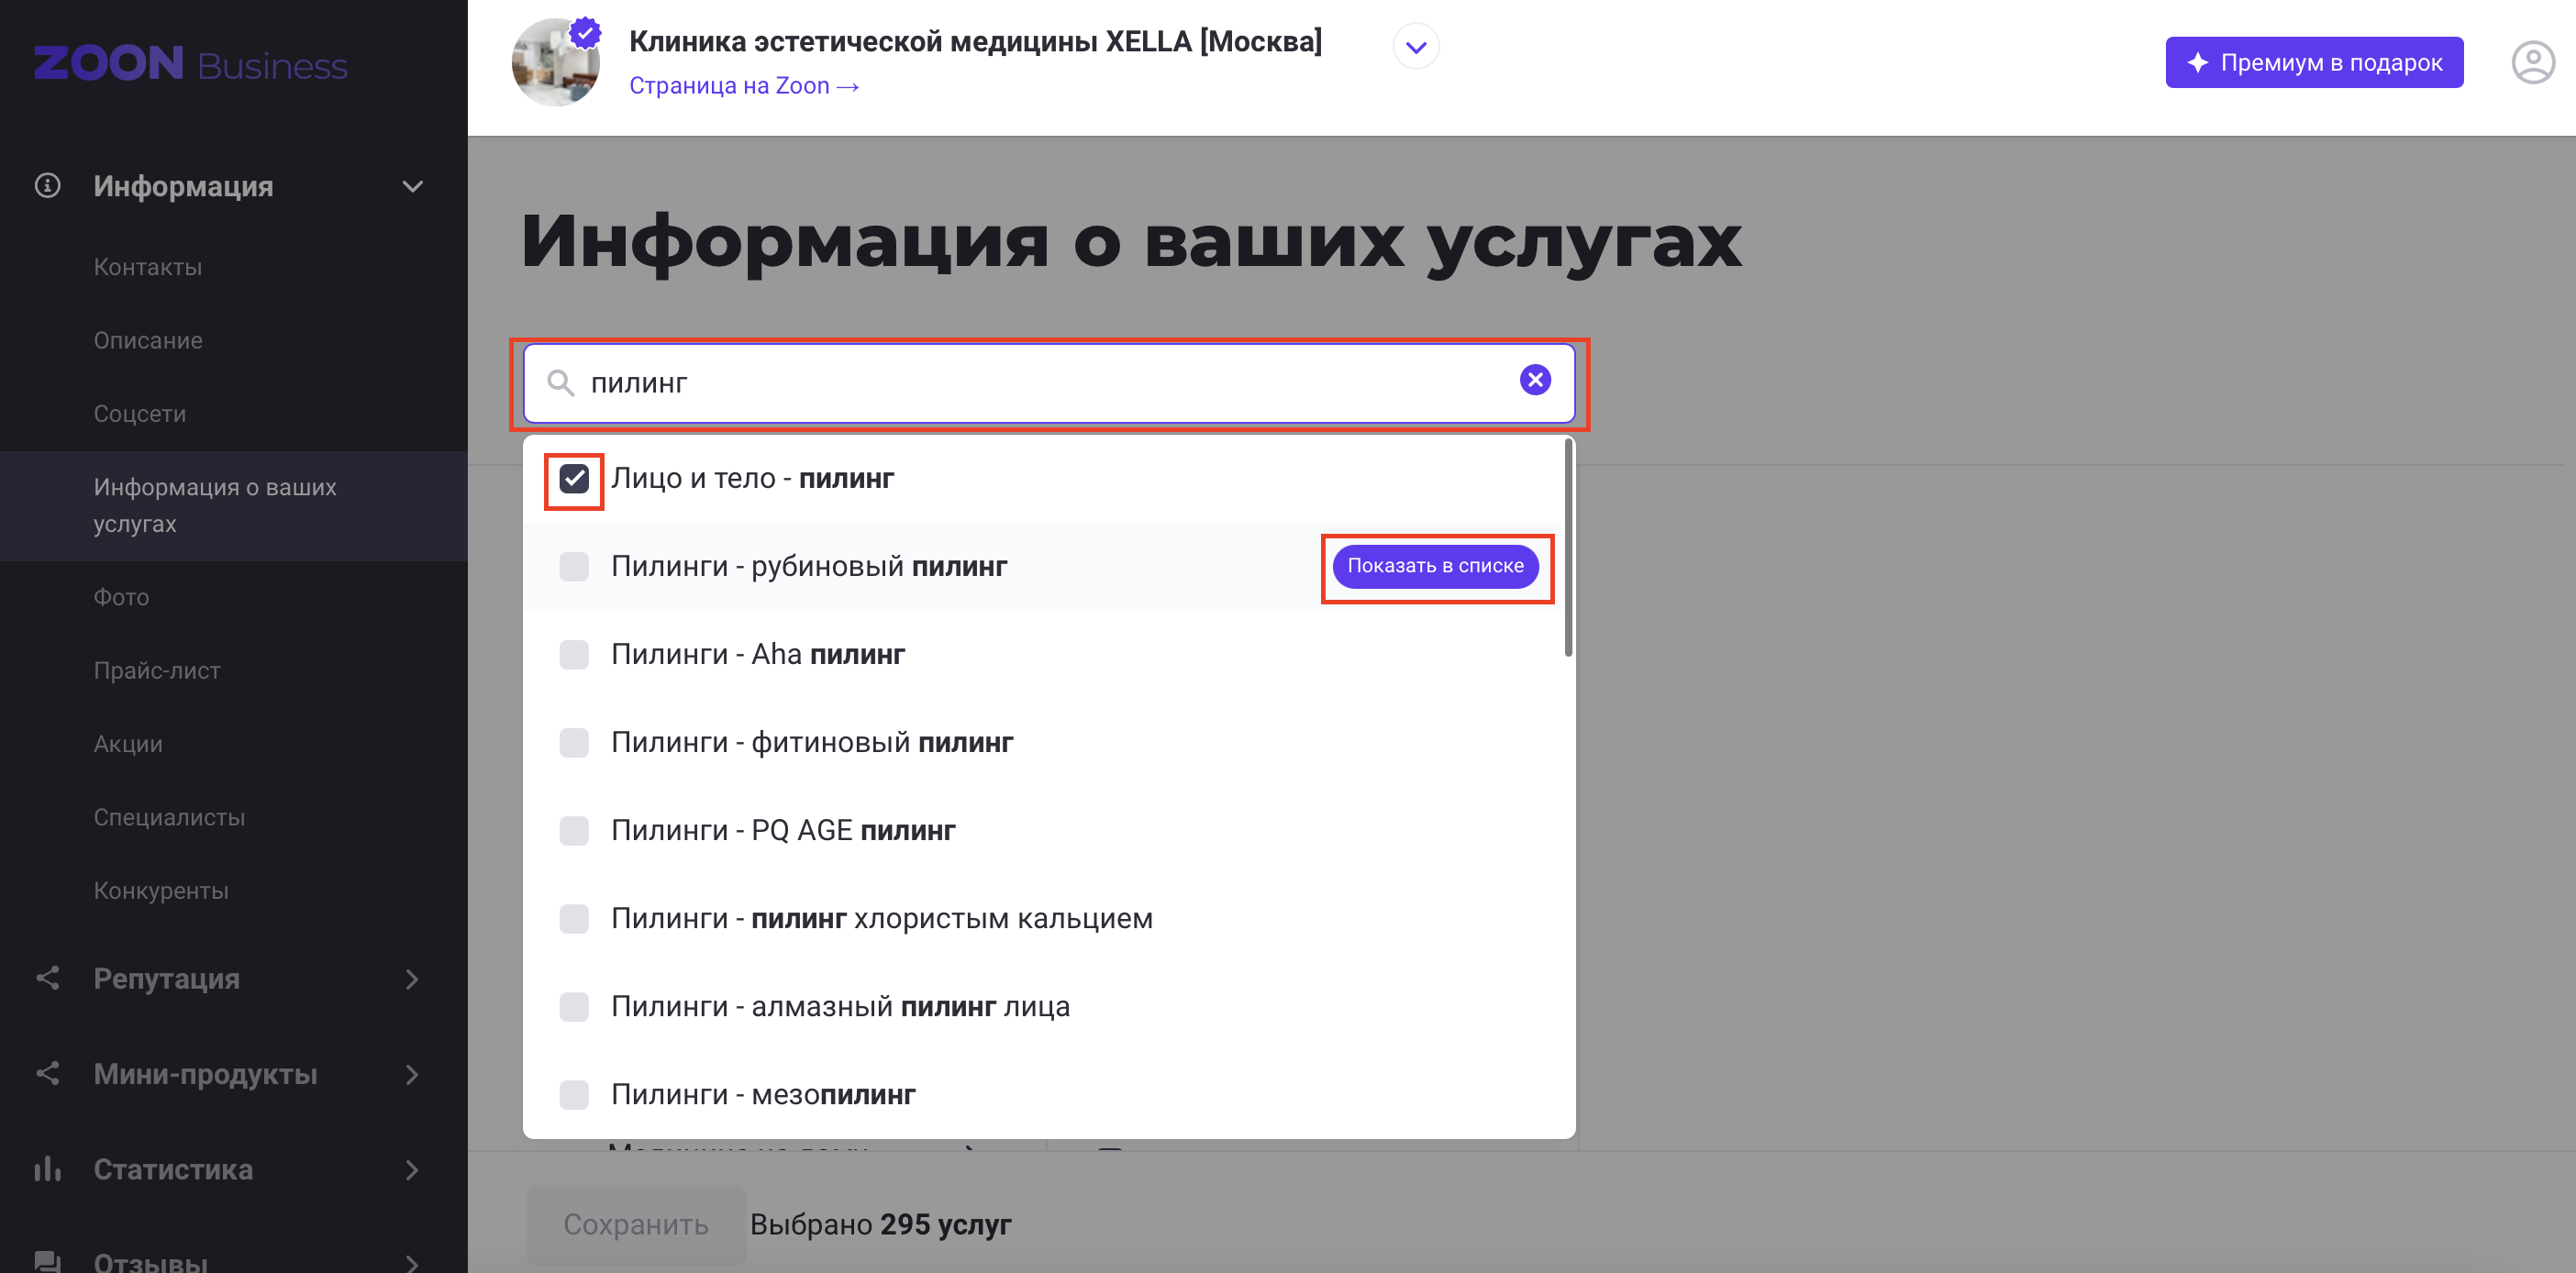
Task: Expand the Репутация section arrow
Action: pyautogui.click(x=412, y=979)
